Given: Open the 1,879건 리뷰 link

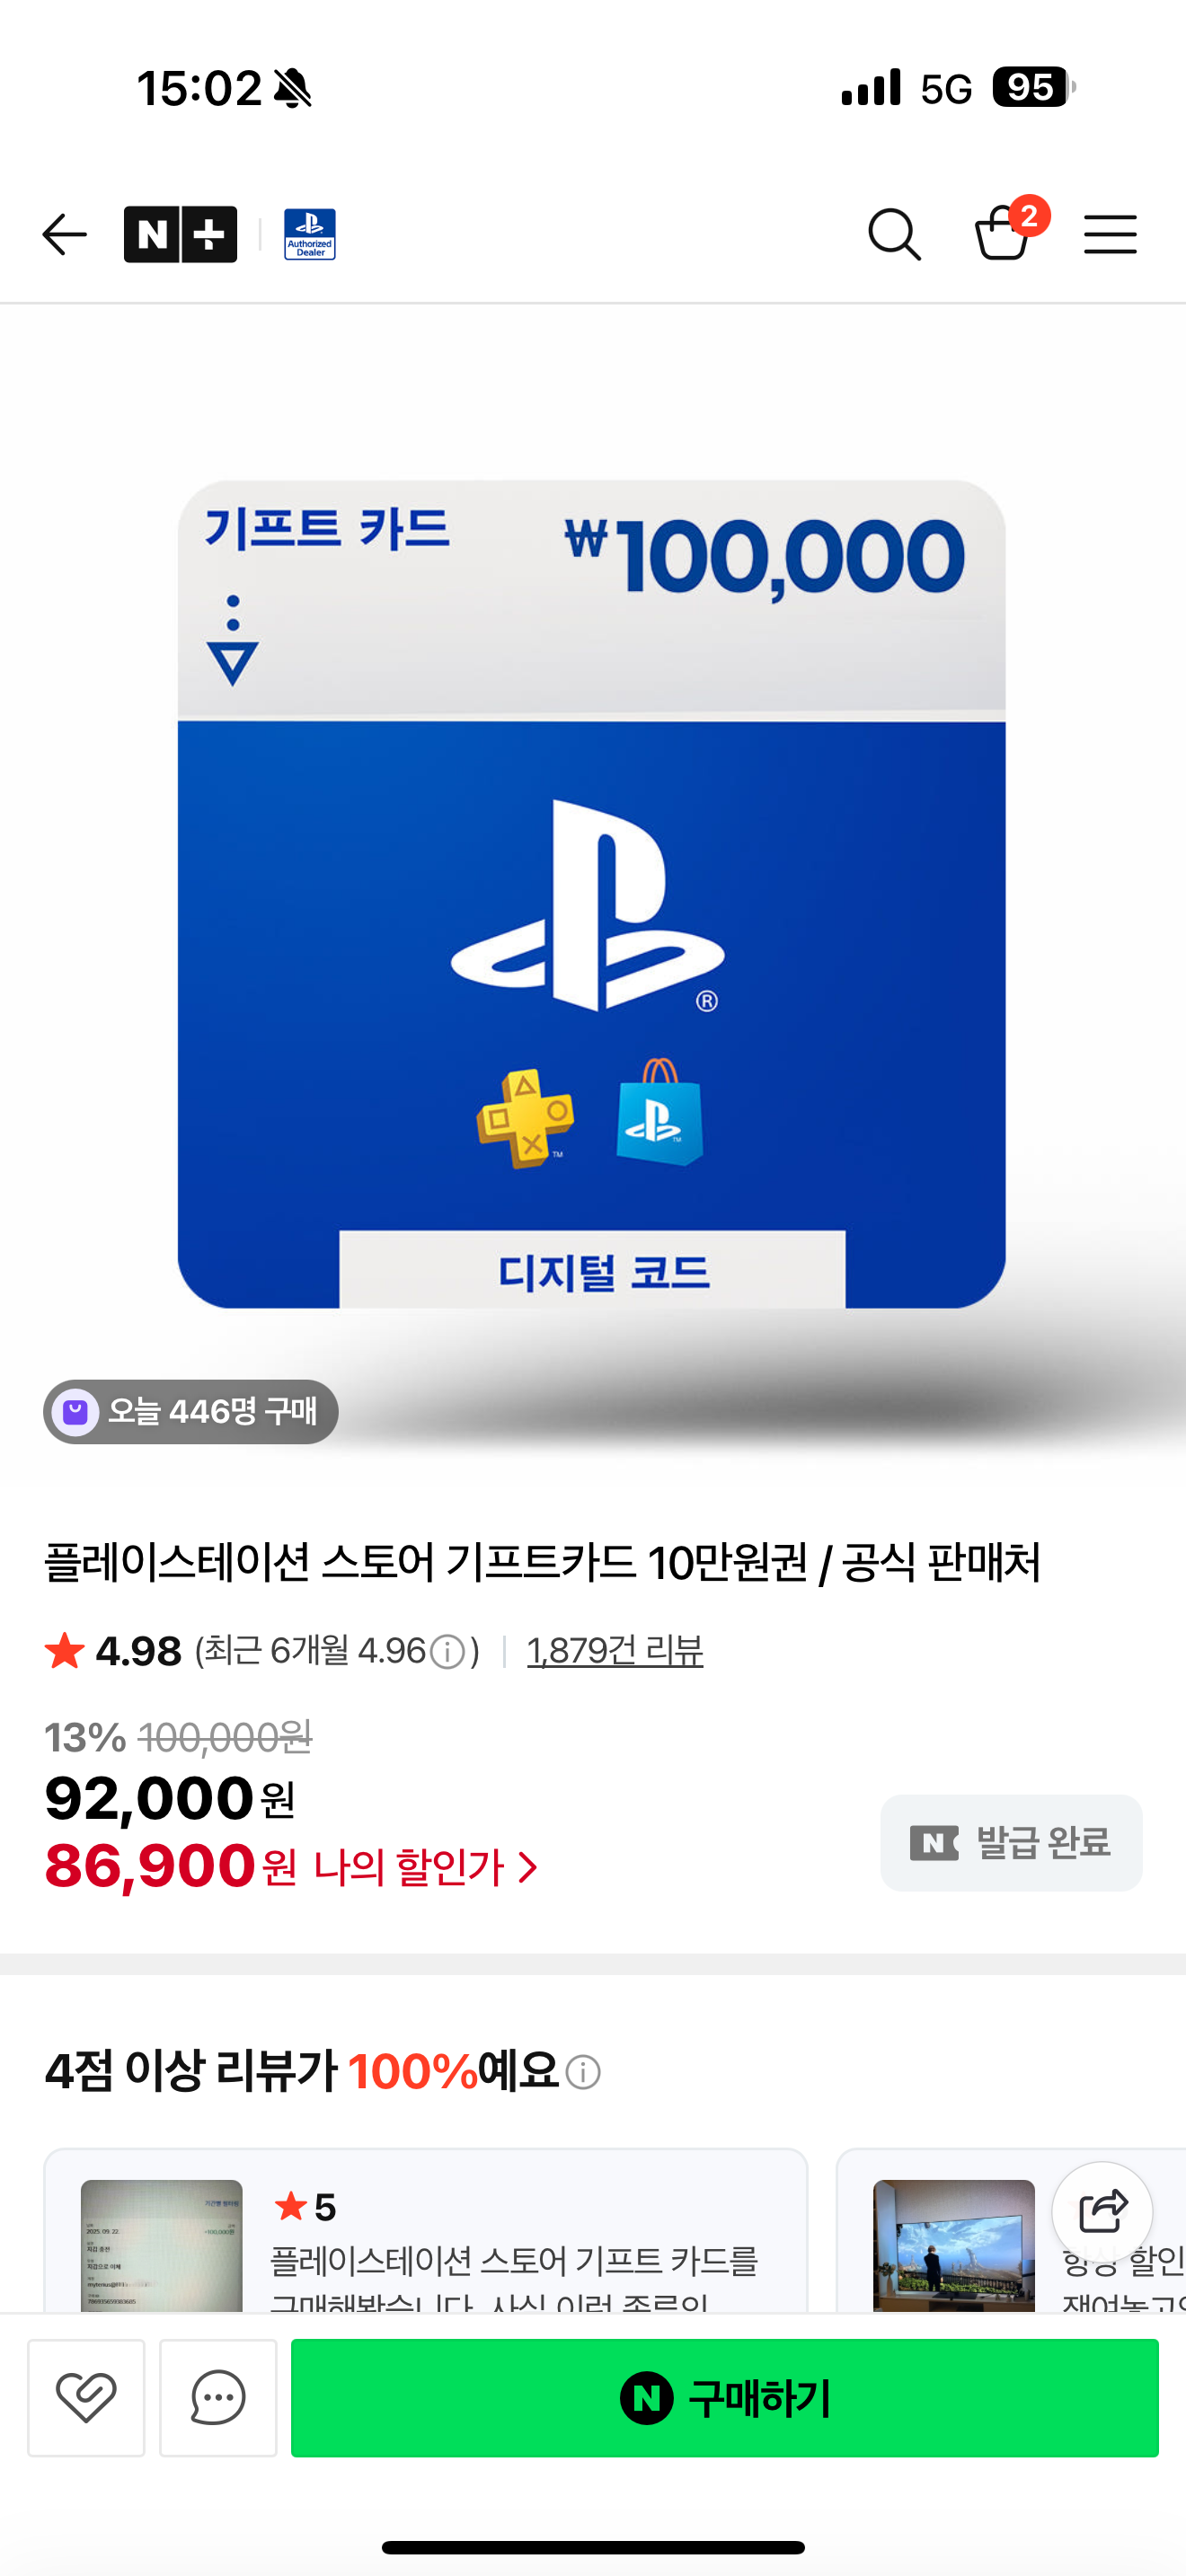Looking at the screenshot, I should pyautogui.click(x=615, y=1651).
